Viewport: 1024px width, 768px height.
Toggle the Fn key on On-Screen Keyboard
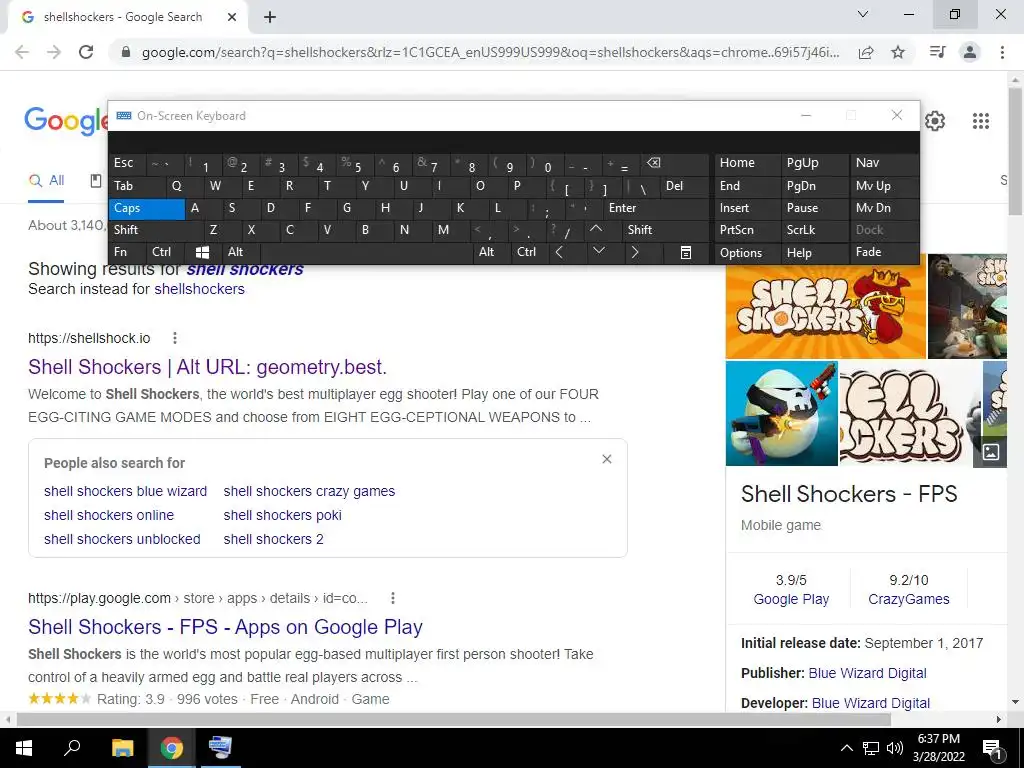click(x=127, y=252)
